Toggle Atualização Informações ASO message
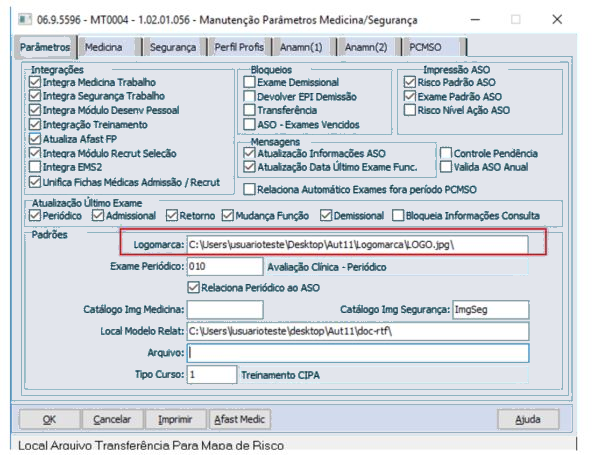Image resolution: width=593 pixels, height=455 pixels. pyautogui.click(x=249, y=153)
